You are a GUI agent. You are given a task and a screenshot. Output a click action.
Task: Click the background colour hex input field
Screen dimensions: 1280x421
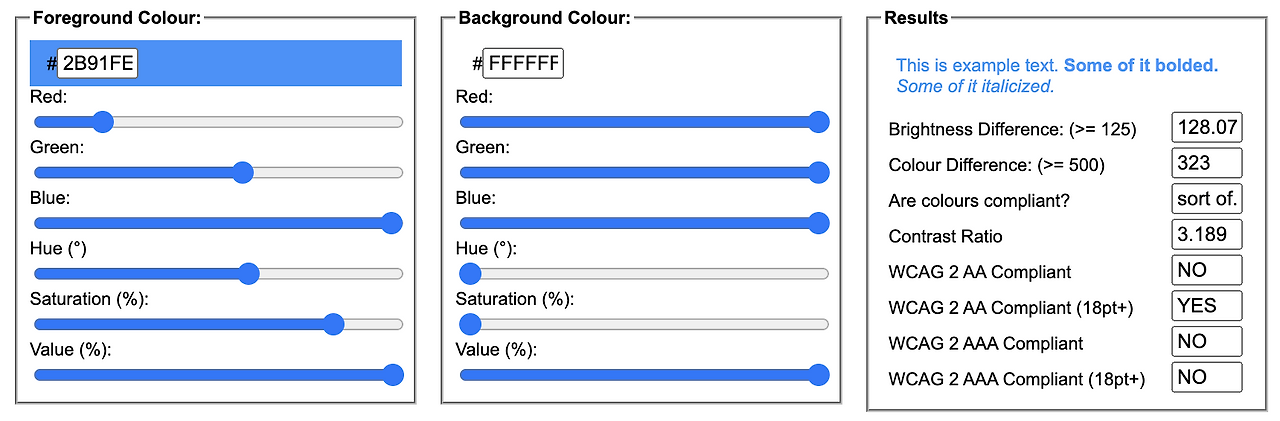click(522, 64)
